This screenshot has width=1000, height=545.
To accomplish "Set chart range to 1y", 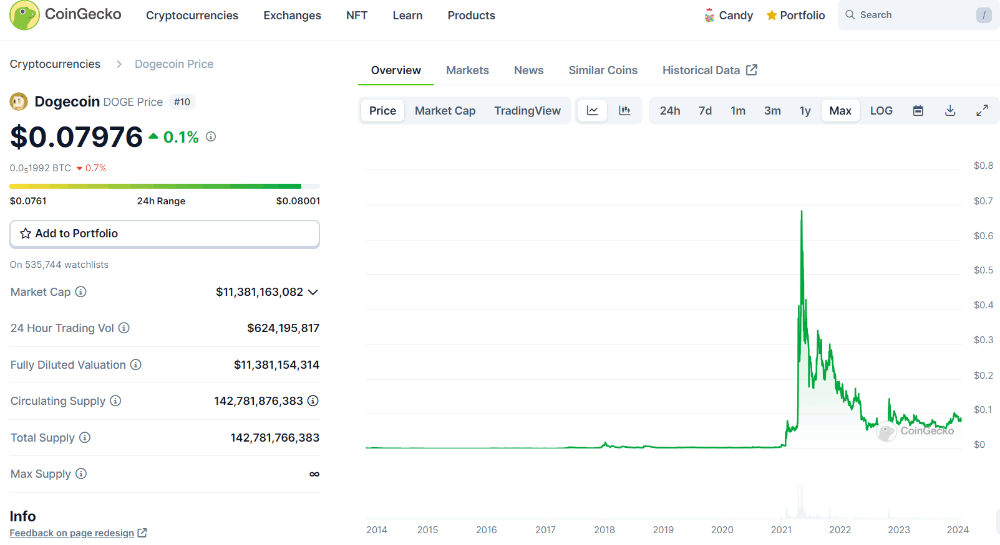I will click(x=805, y=111).
